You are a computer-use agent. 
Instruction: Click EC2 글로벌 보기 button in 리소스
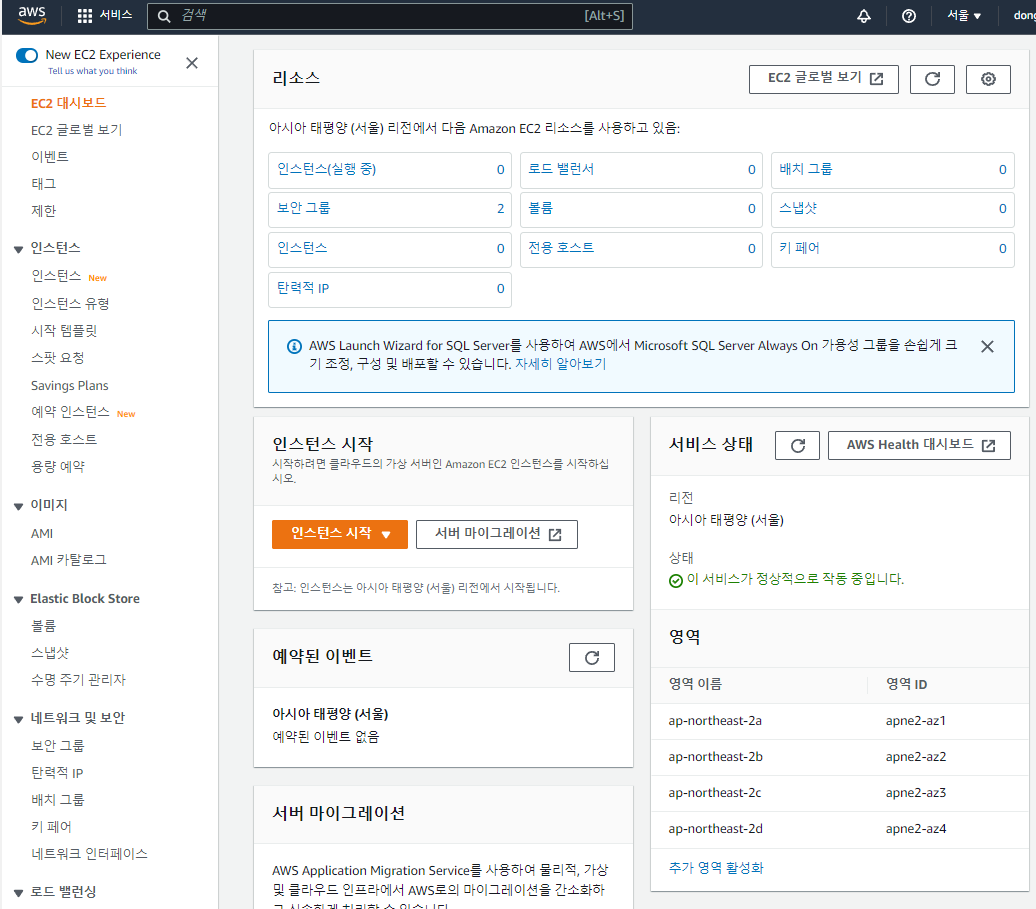pyautogui.click(x=823, y=79)
